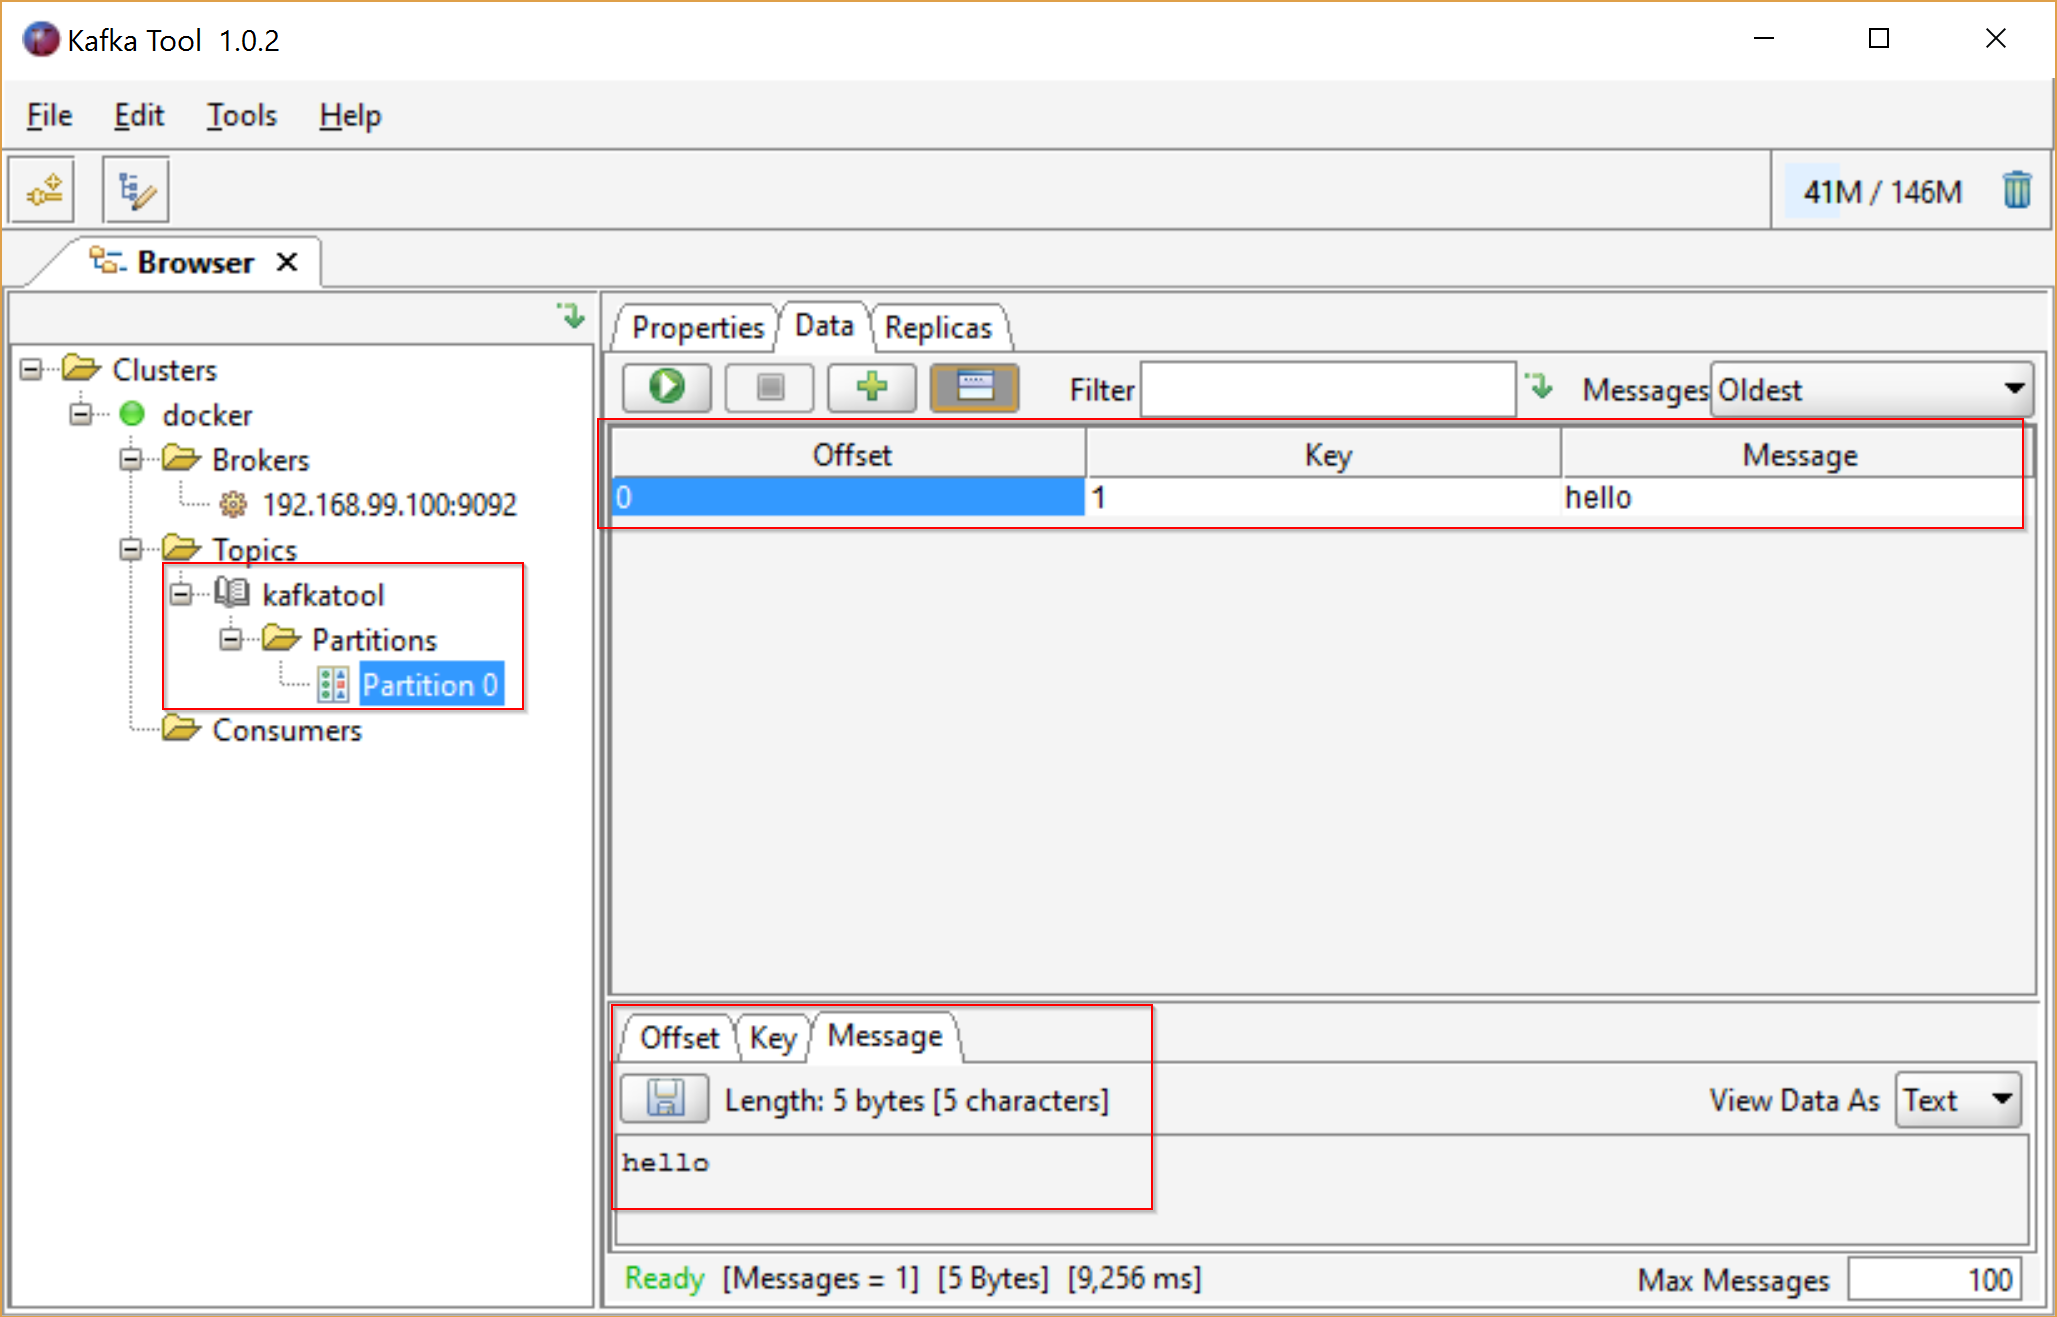The width and height of the screenshot is (2057, 1317).
Task: Select the Data tab
Action: 824,325
